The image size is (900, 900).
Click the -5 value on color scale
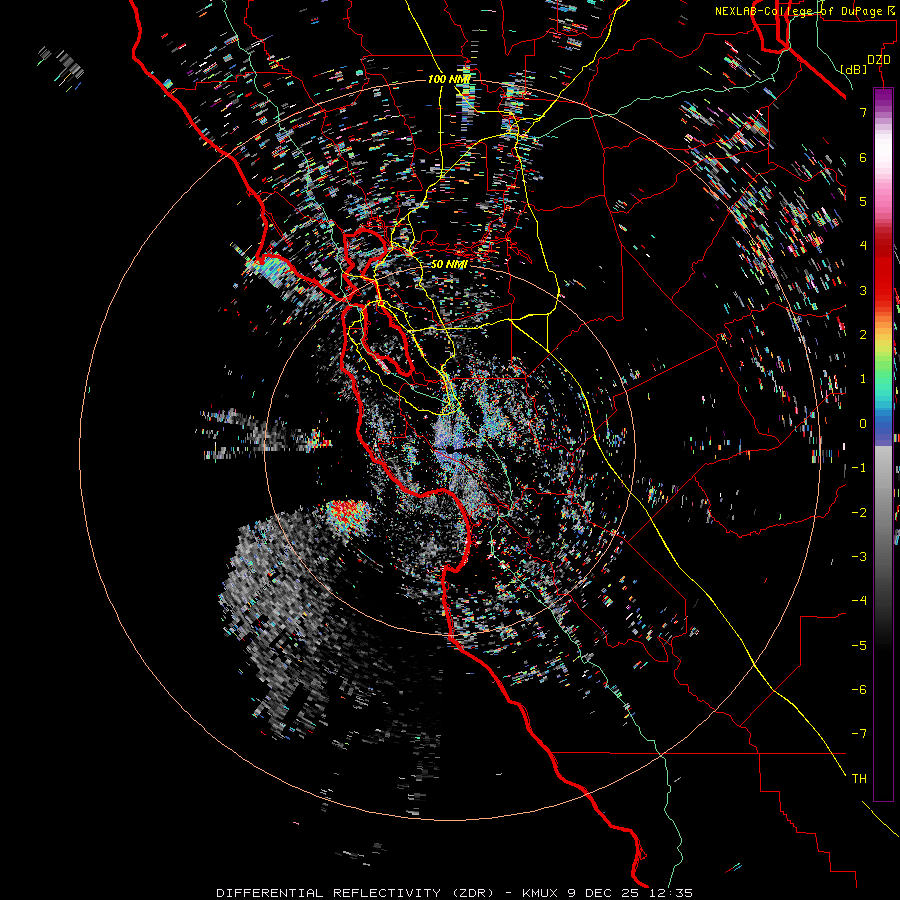(x=859, y=645)
